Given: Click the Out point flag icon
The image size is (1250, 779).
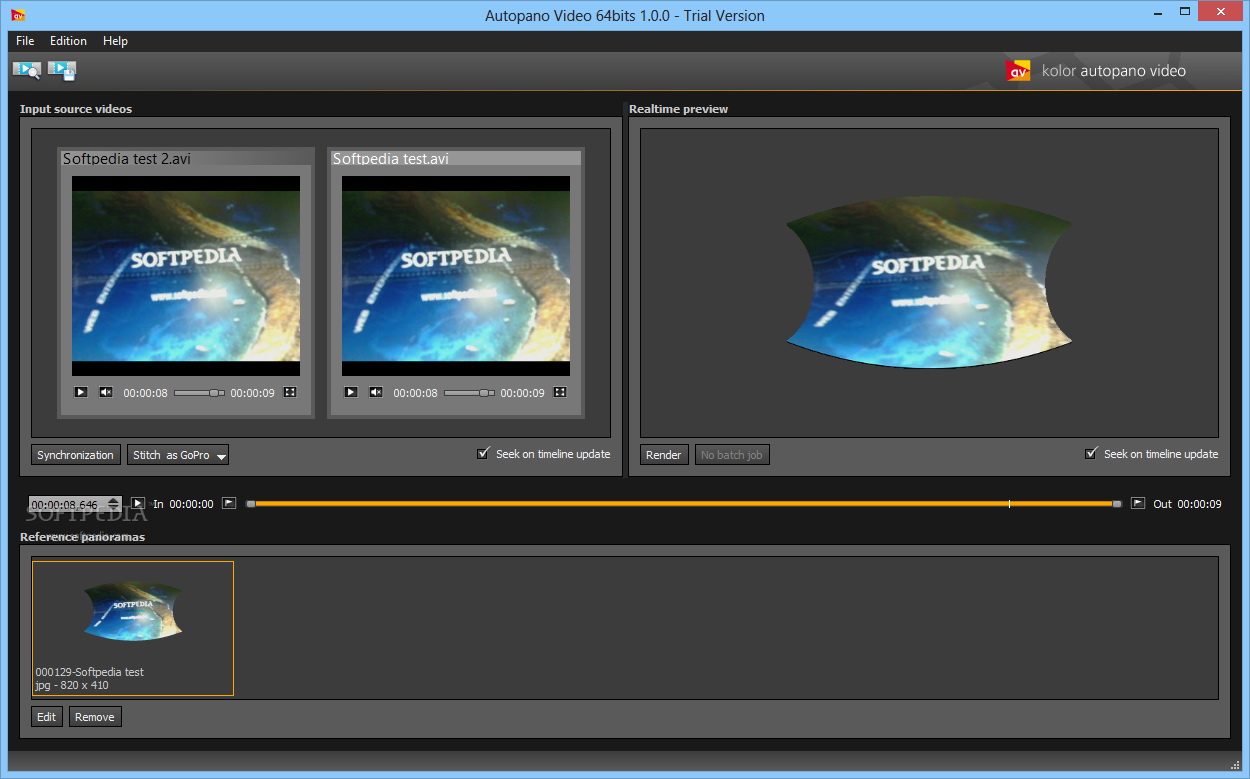Looking at the screenshot, I should 1138,503.
